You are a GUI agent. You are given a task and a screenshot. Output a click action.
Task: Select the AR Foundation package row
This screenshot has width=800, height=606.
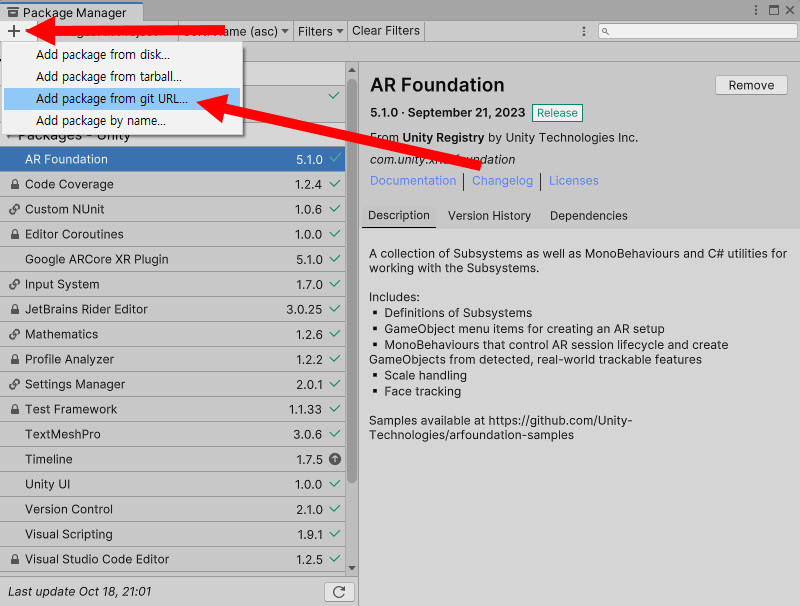click(x=172, y=159)
